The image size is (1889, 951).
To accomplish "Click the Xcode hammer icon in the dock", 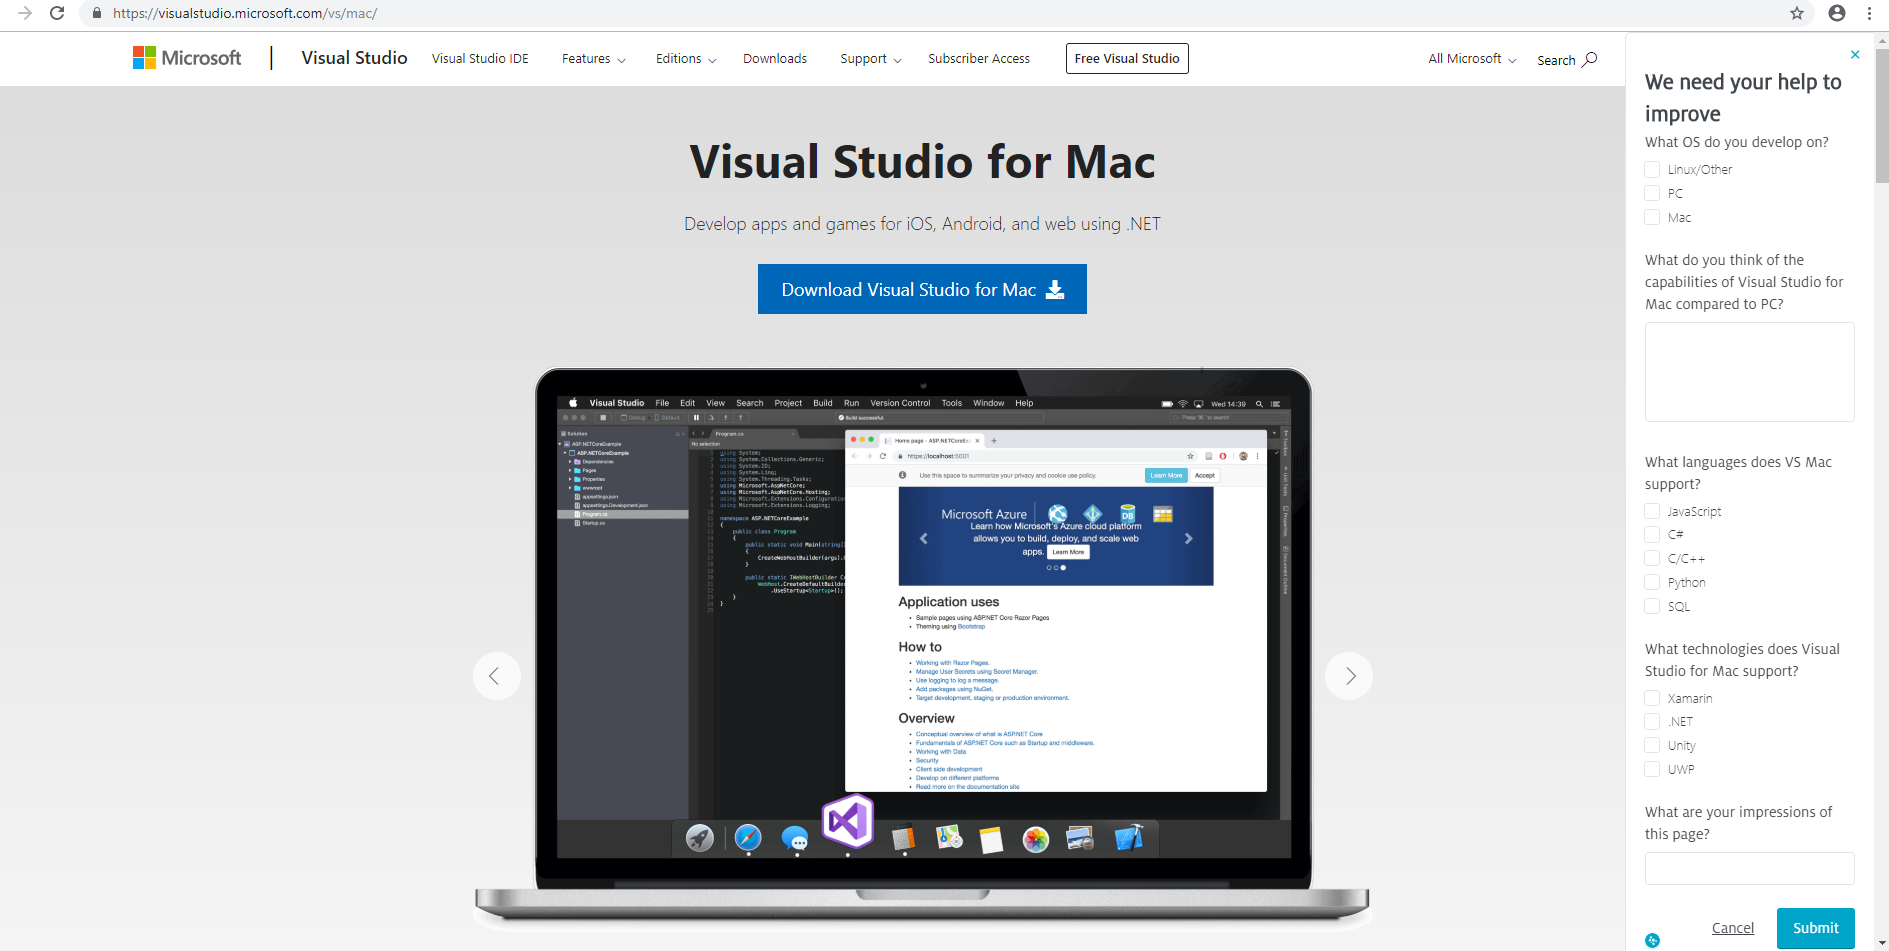I will tap(1129, 838).
